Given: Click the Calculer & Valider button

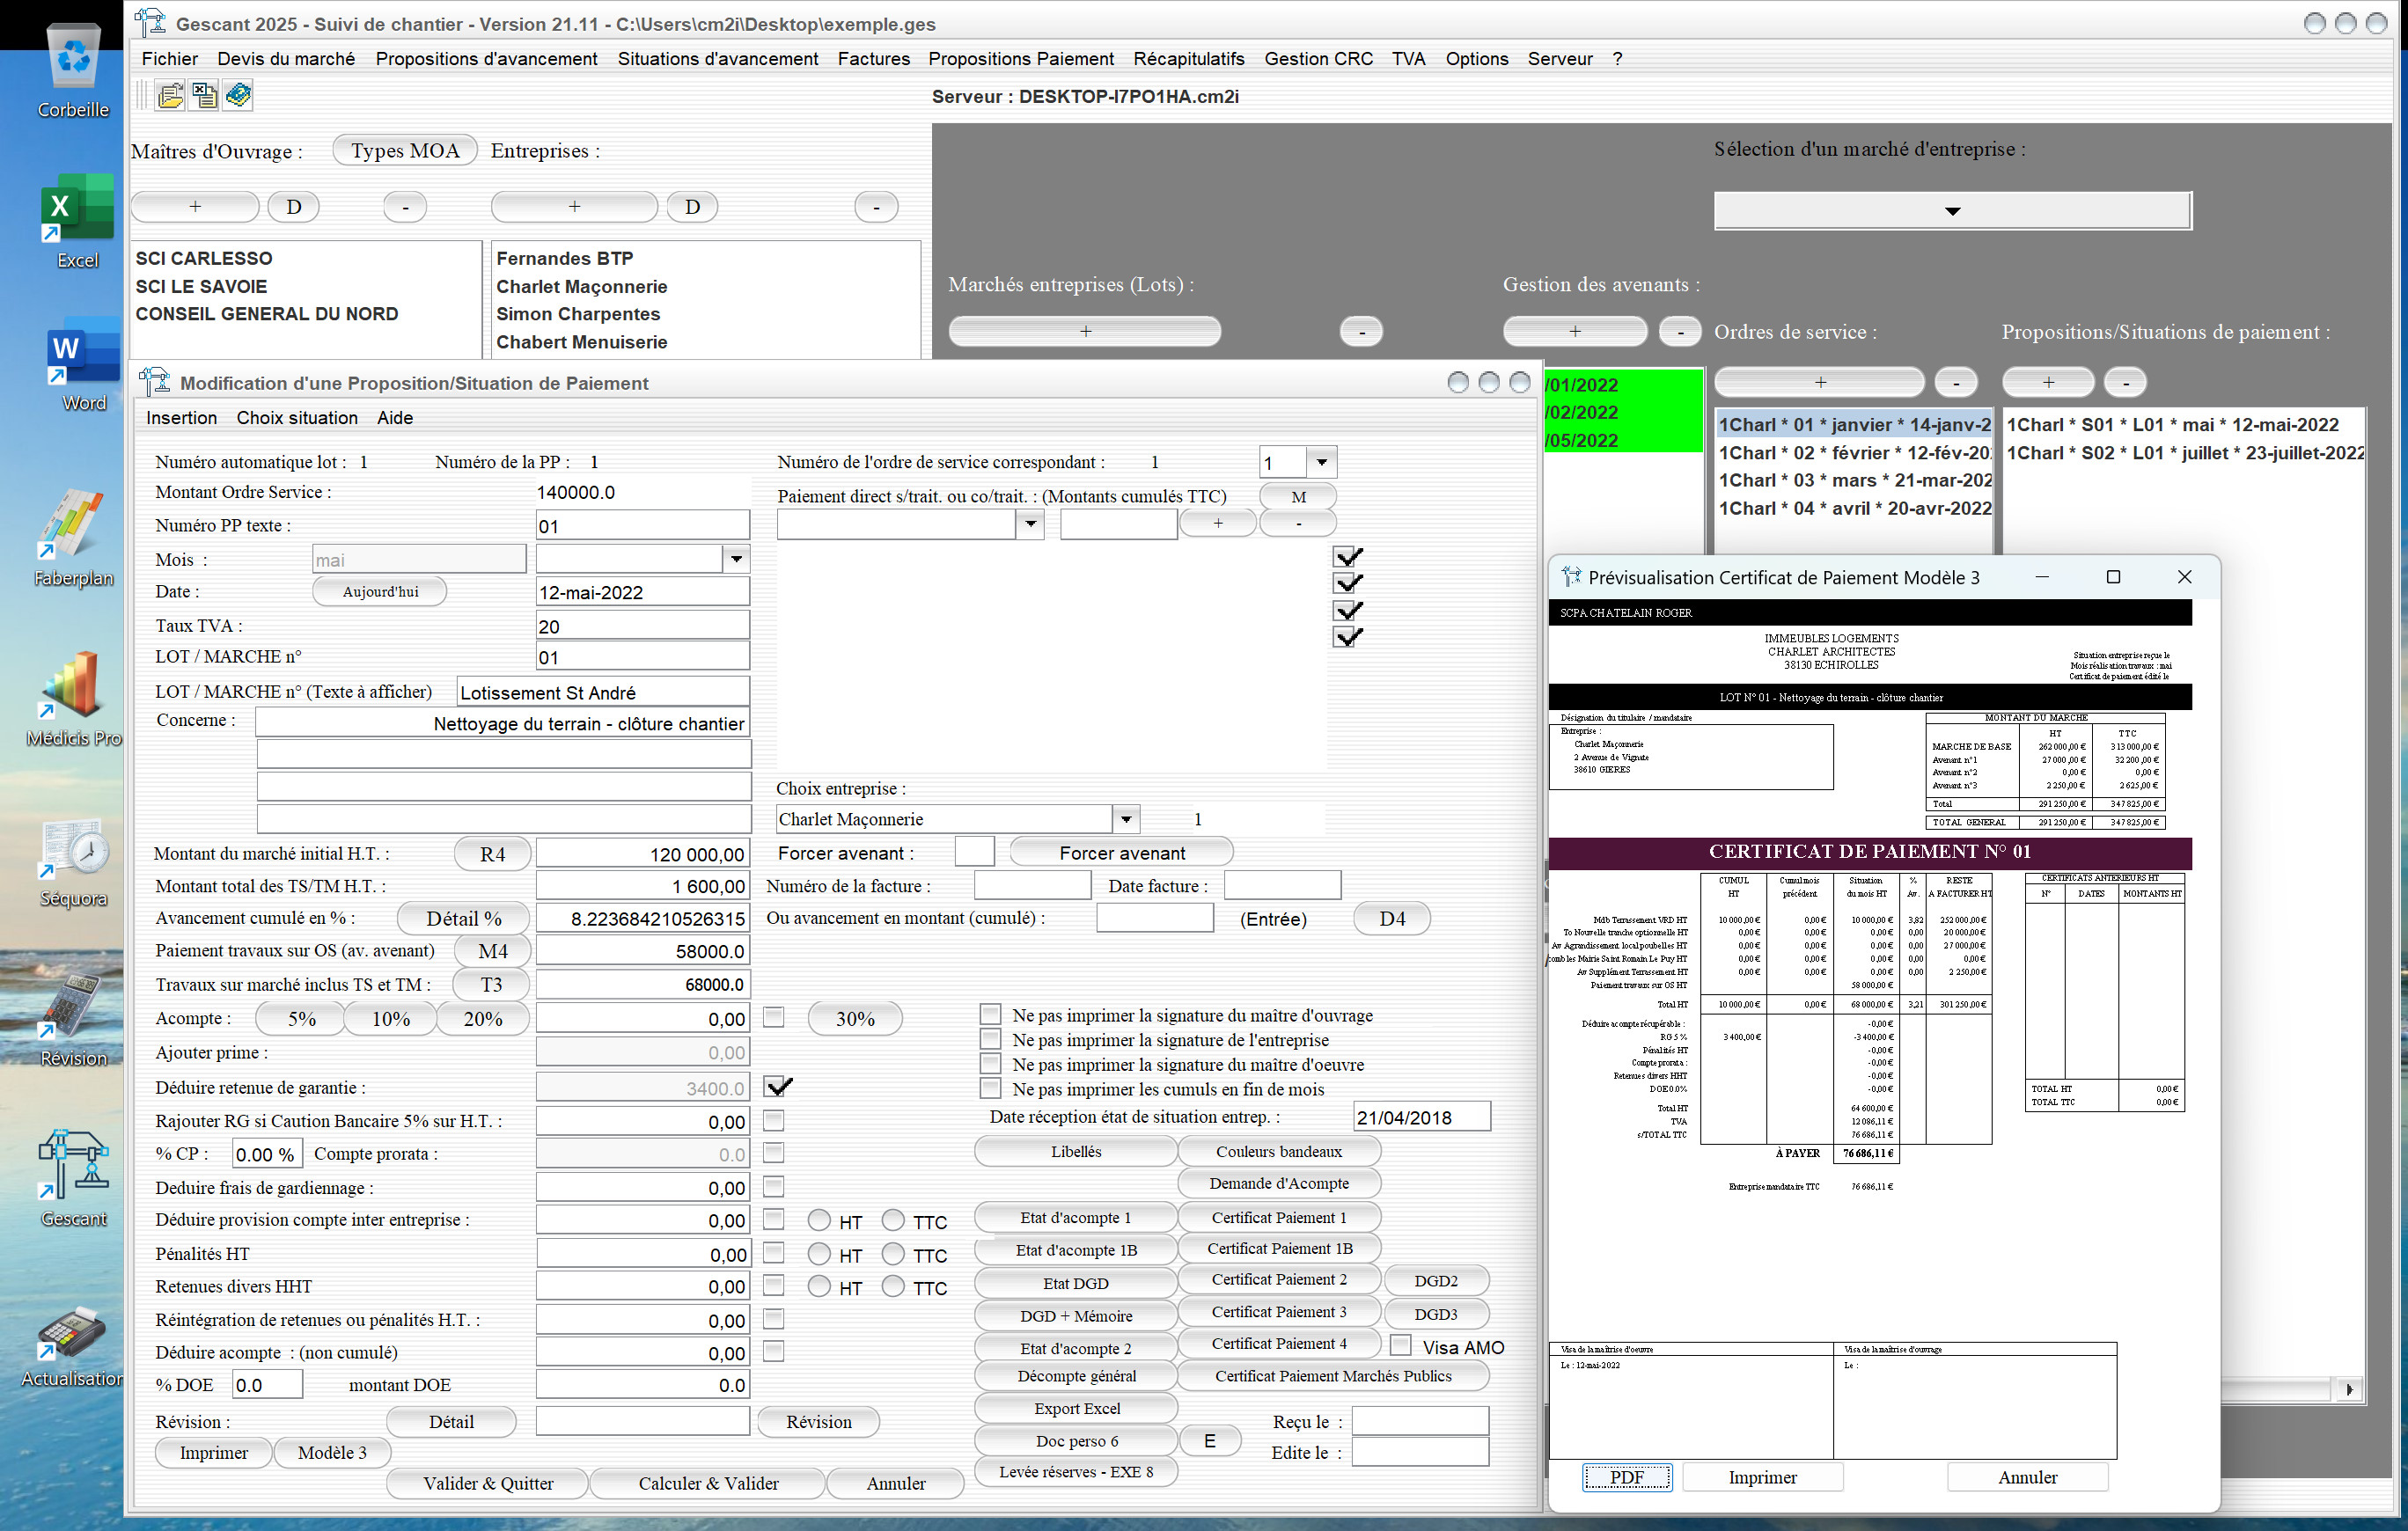Looking at the screenshot, I should point(708,1483).
